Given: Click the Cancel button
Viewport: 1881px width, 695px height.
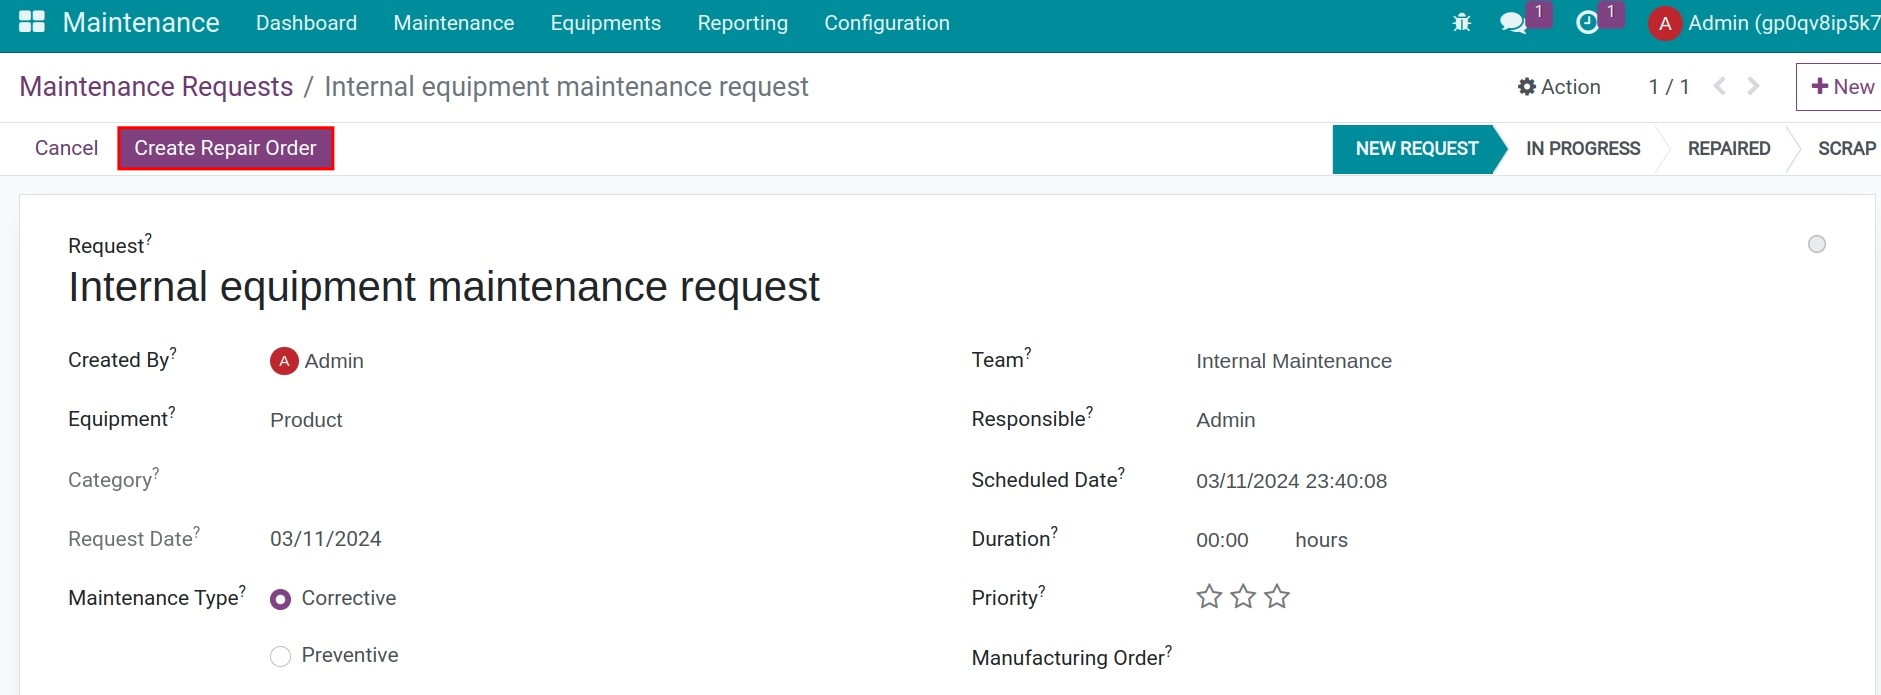Looking at the screenshot, I should click(x=66, y=148).
